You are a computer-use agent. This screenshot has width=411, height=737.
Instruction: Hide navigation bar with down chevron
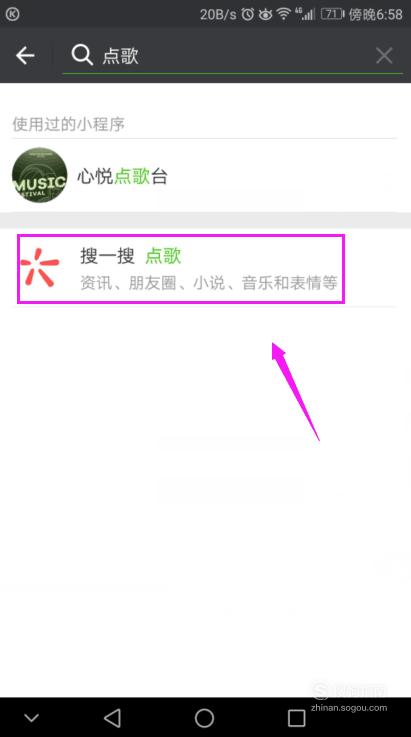pos(32,718)
